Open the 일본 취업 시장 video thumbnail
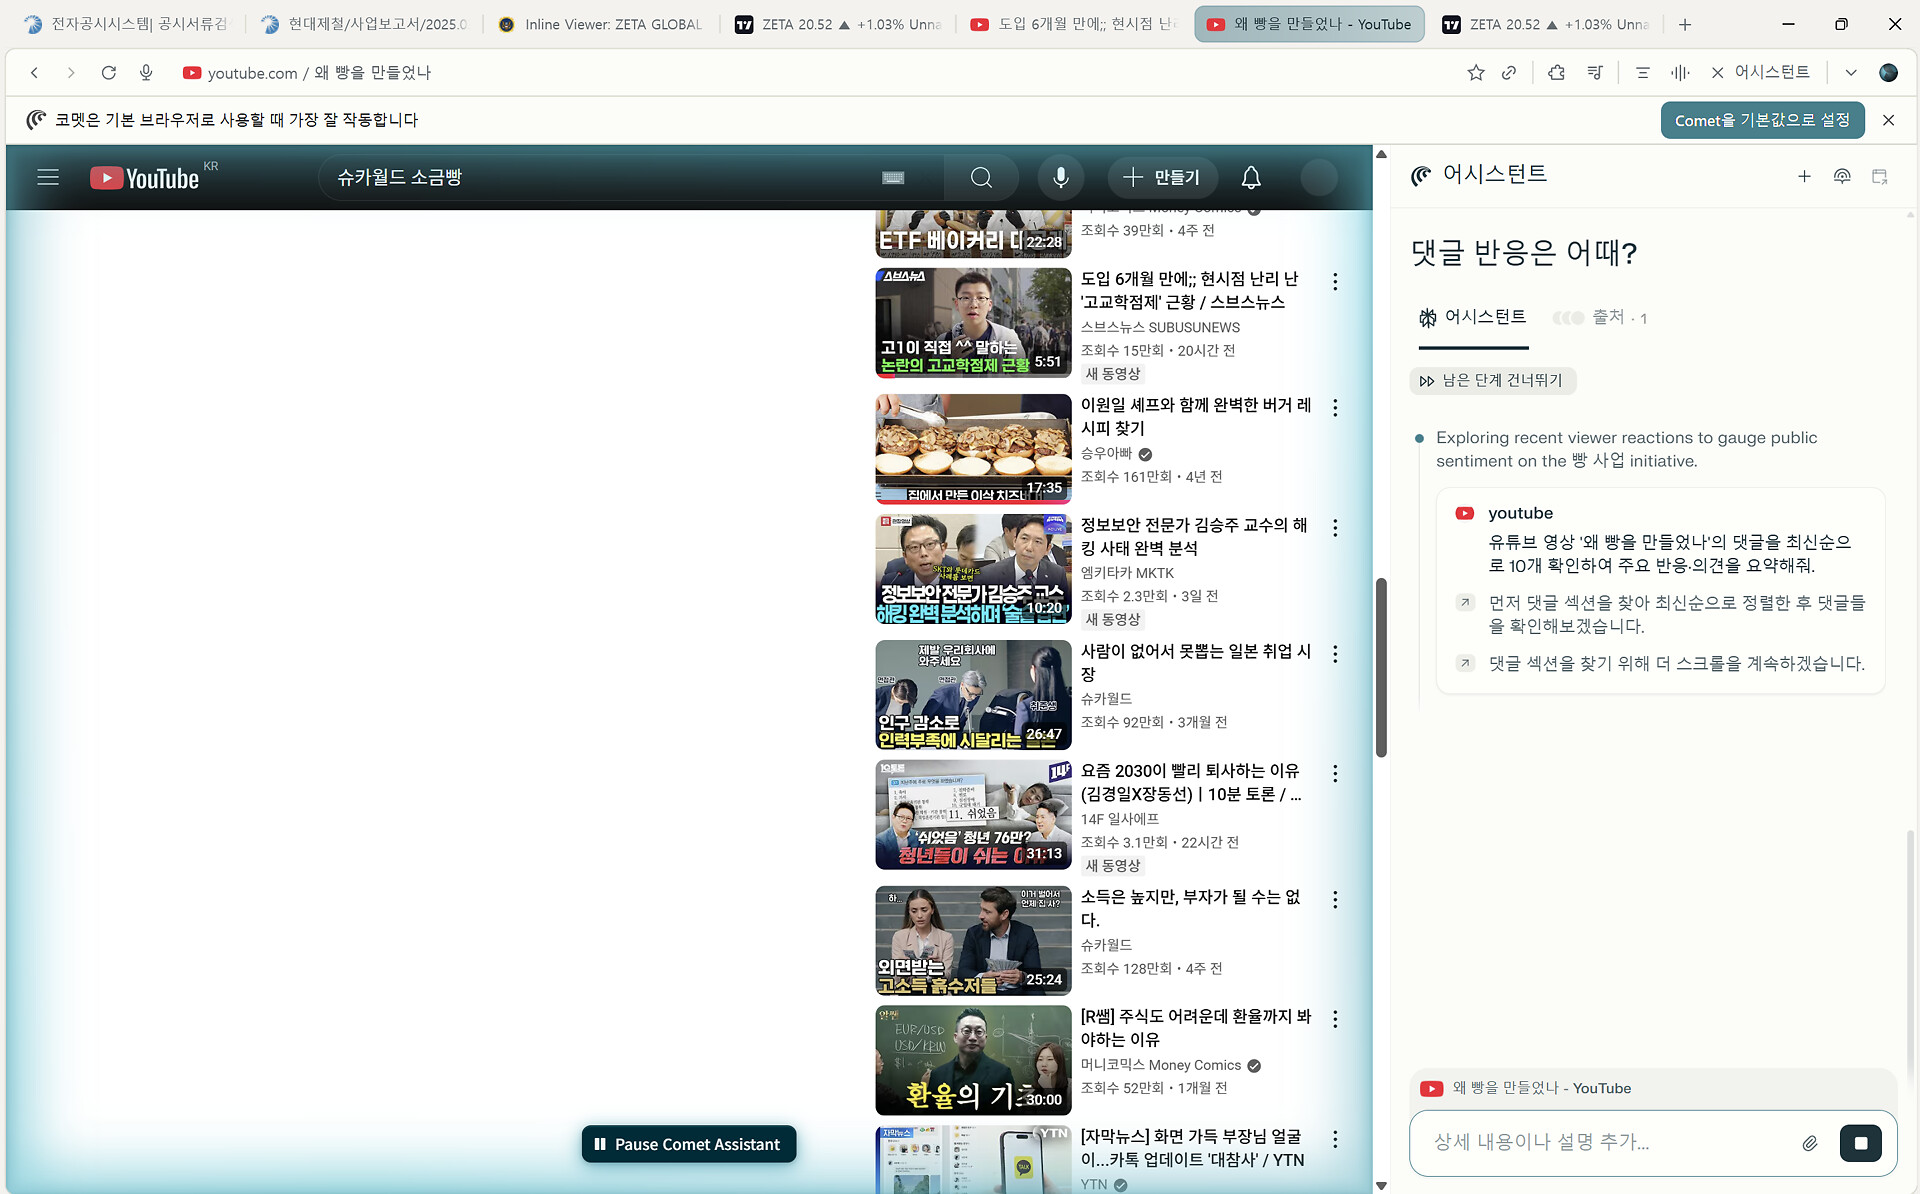Viewport: 1920px width, 1194px height. point(973,695)
